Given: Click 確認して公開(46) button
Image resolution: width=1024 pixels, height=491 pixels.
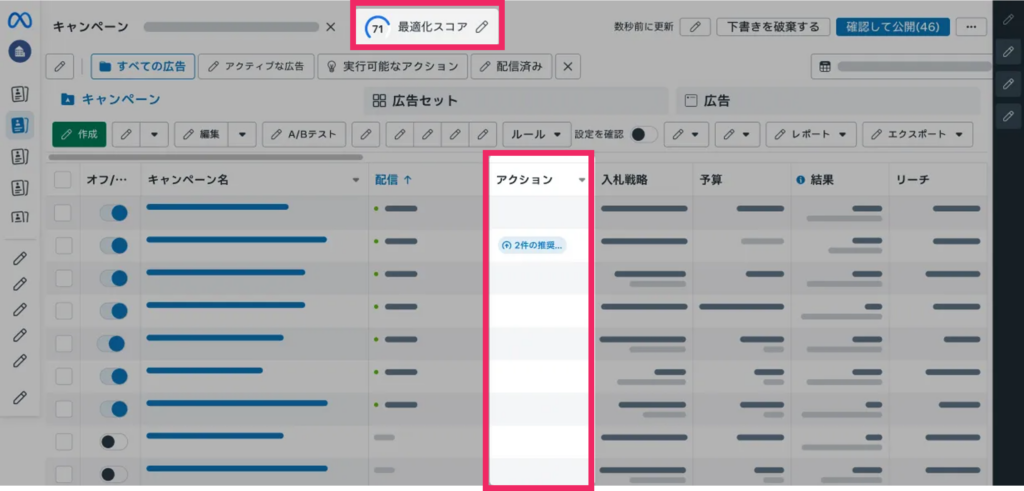Looking at the screenshot, I should [893, 27].
